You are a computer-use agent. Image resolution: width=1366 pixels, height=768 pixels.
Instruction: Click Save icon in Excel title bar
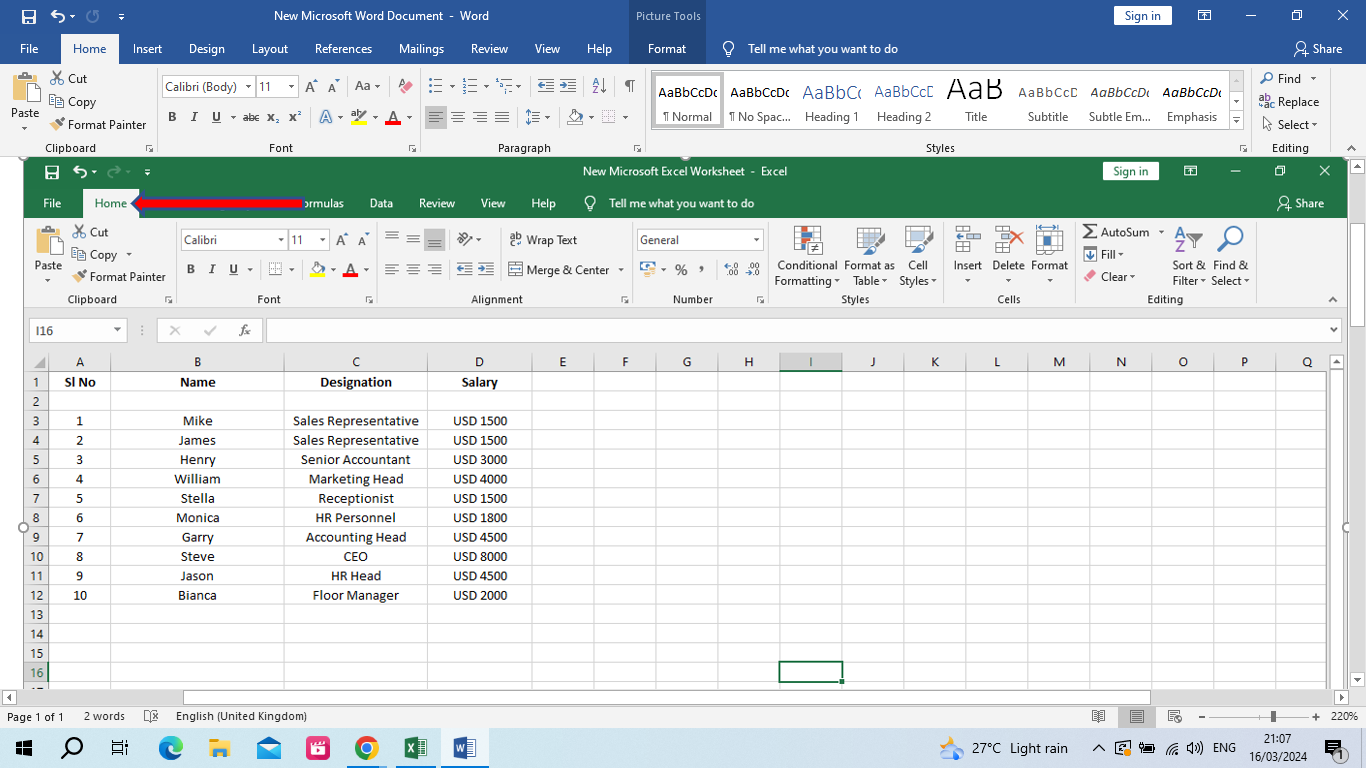point(52,172)
